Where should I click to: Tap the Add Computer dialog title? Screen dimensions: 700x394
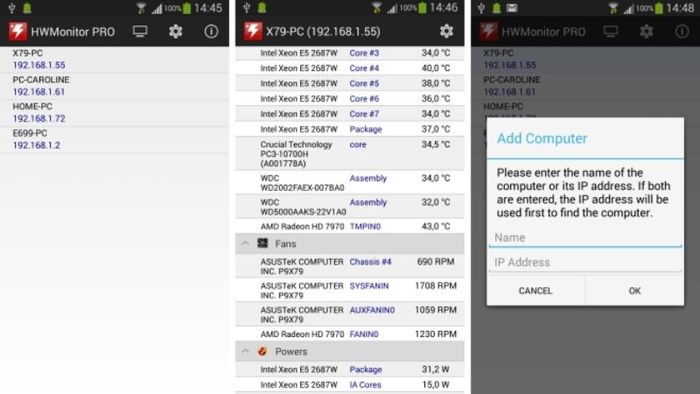(542, 138)
